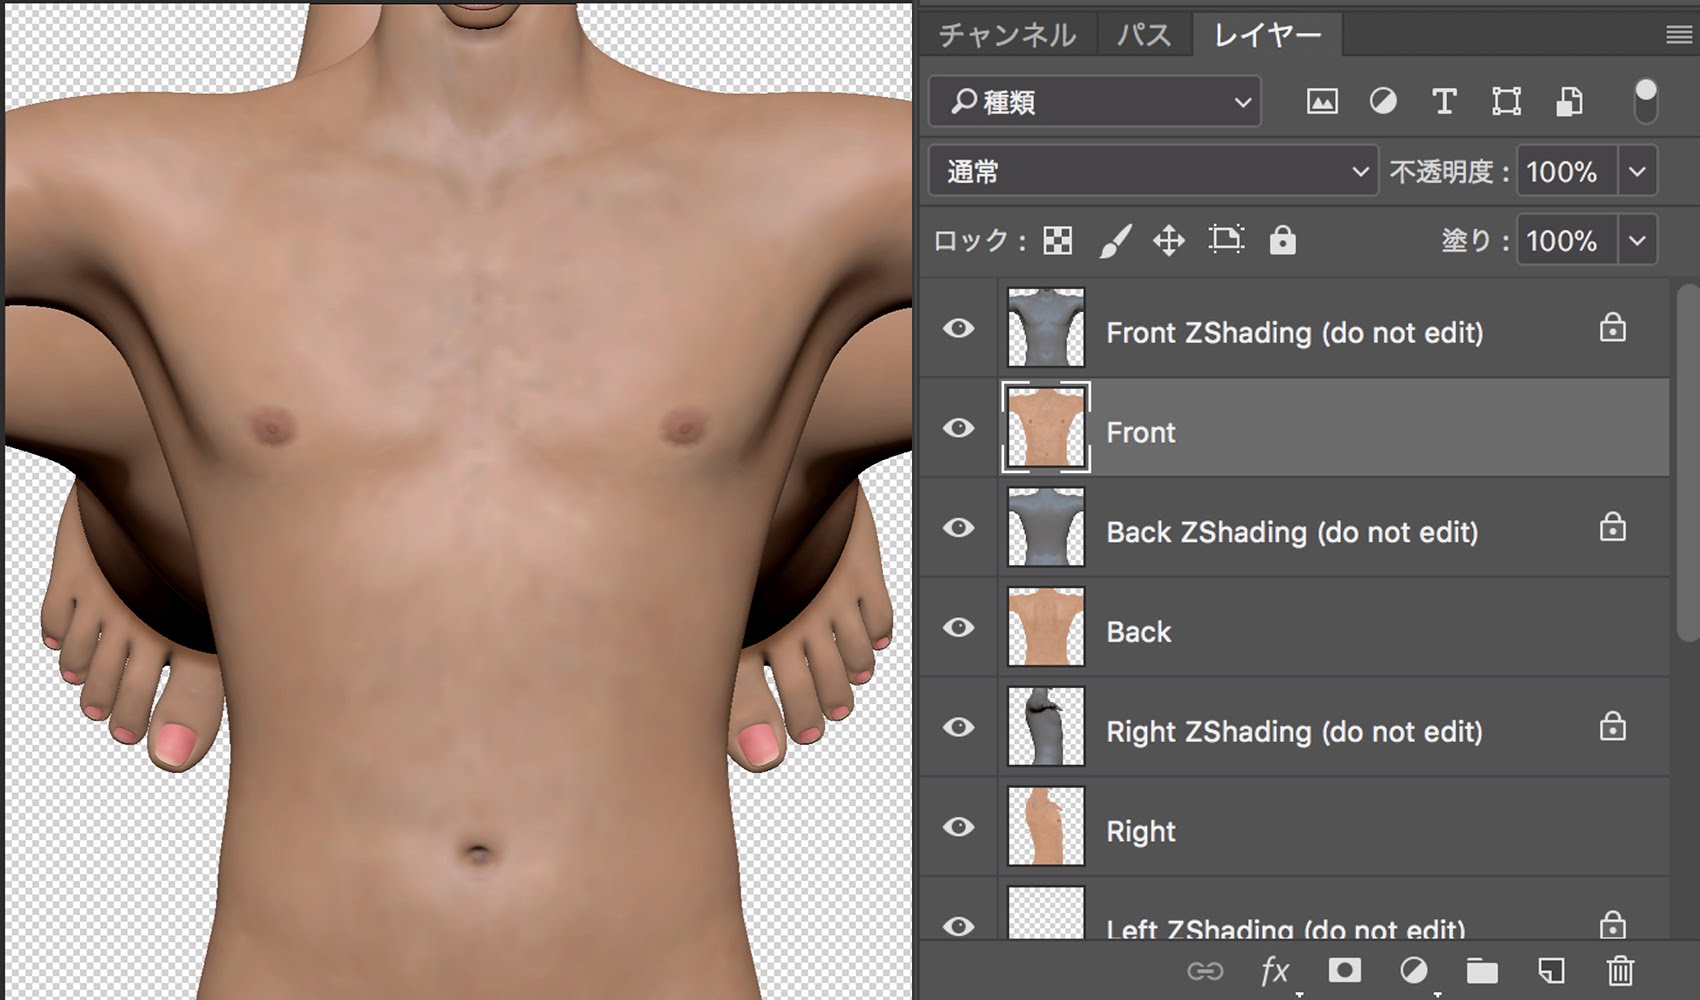
Task: Filter layers by text type
Action: [1444, 101]
